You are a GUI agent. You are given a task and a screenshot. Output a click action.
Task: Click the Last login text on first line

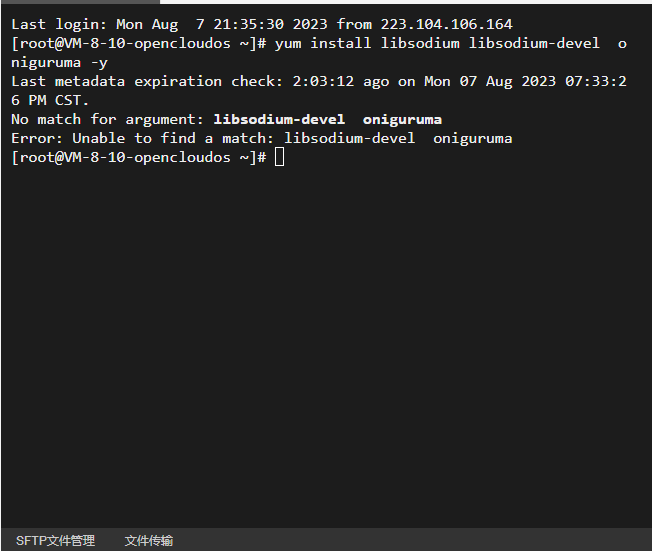coord(59,24)
